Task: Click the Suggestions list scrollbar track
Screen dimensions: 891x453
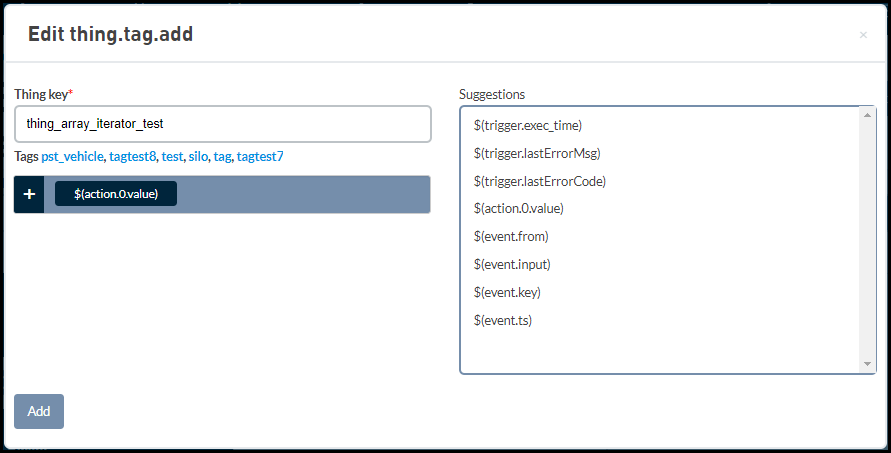Action: [x=867, y=239]
